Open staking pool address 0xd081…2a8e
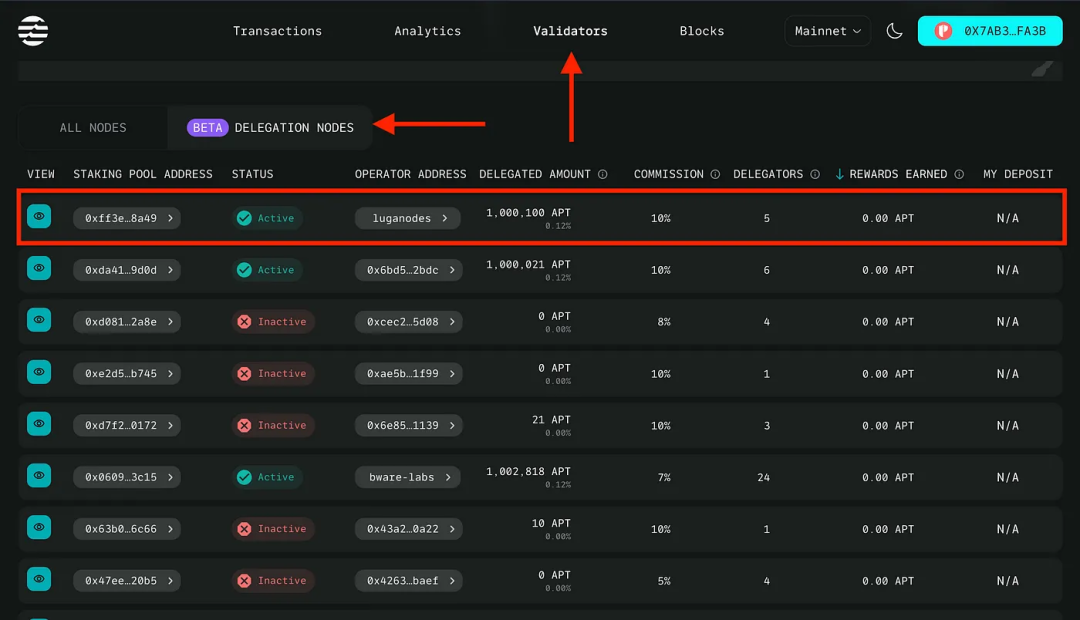The height and width of the screenshot is (620, 1080). coord(127,322)
